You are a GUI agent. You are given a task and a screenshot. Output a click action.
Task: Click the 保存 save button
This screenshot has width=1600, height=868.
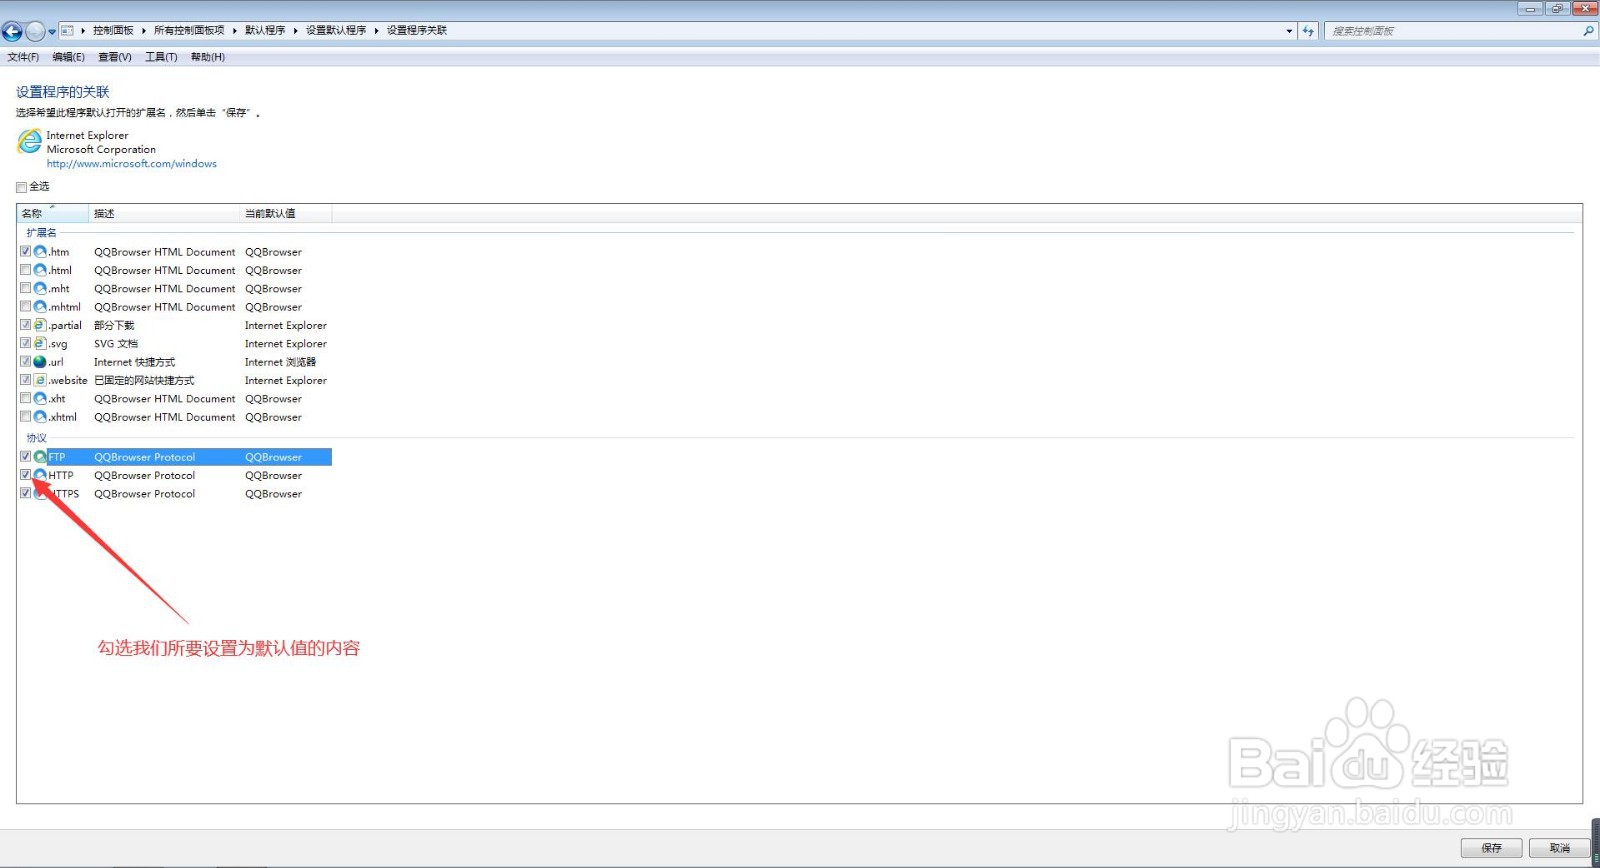(x=1491, y=848)
